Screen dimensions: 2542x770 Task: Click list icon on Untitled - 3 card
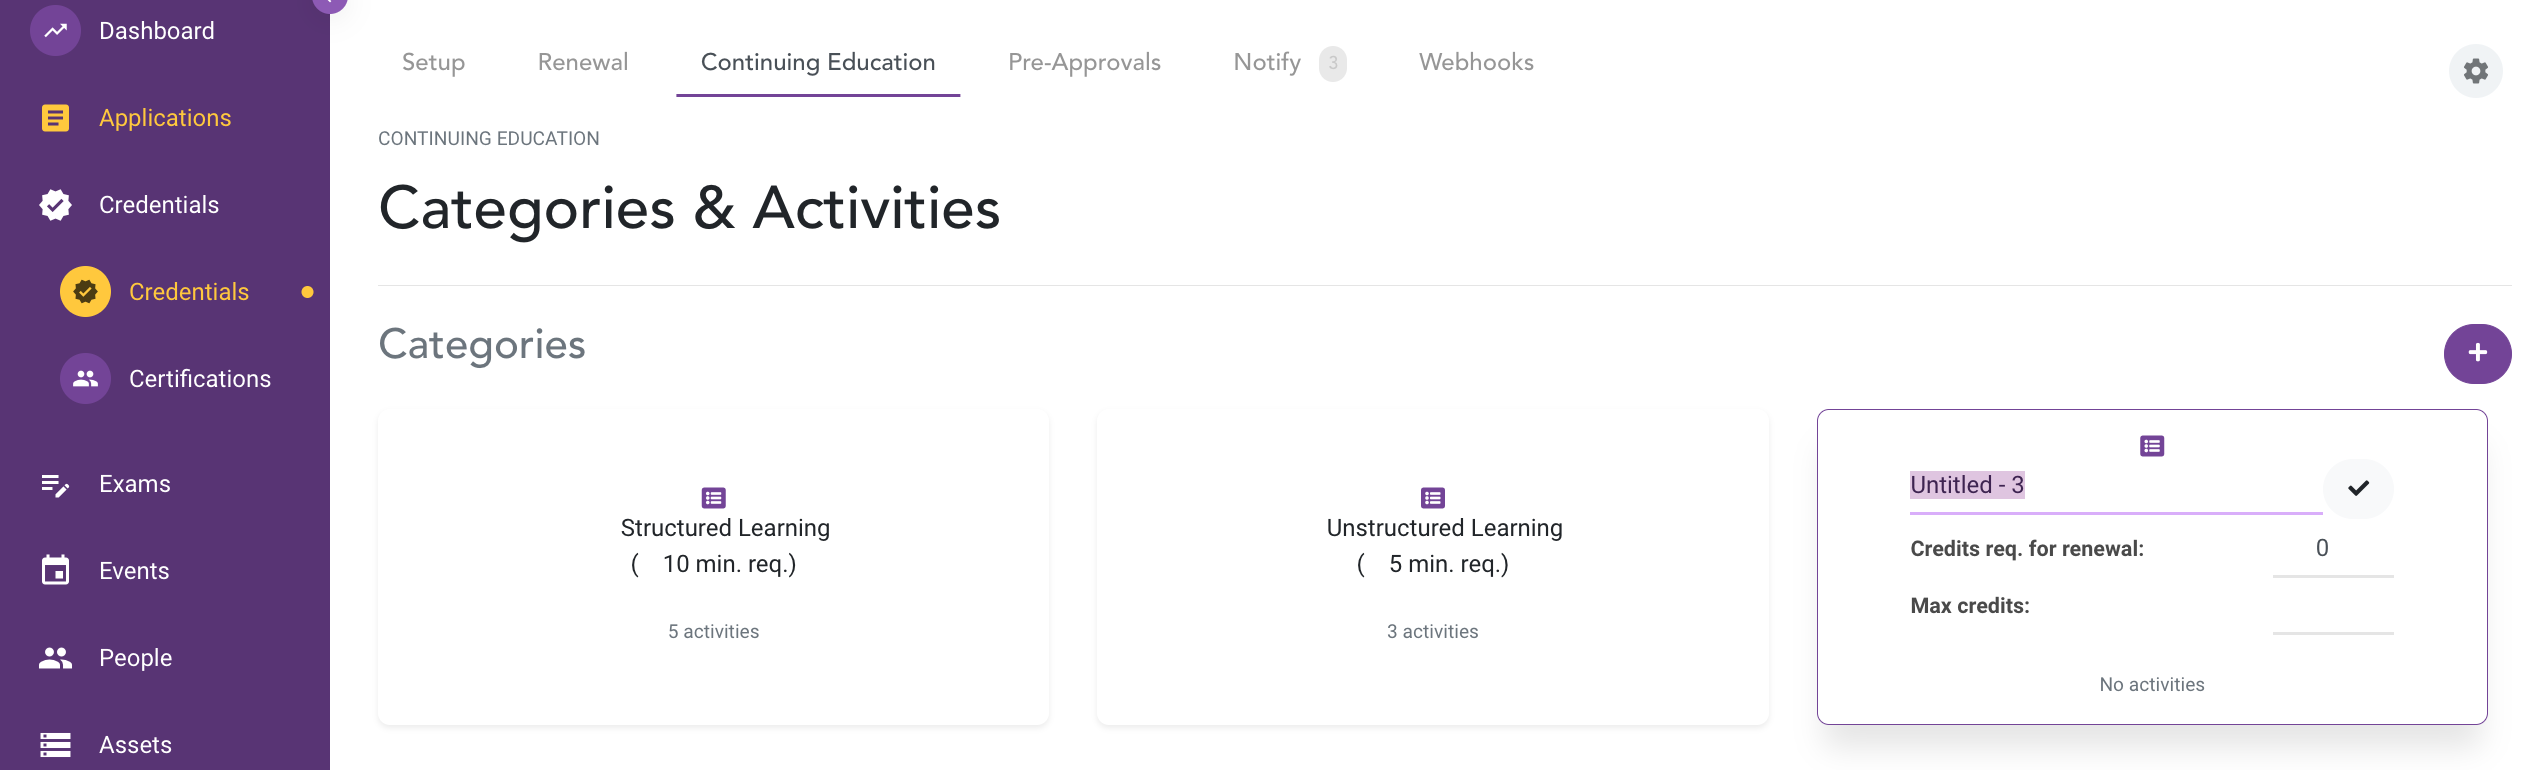click(x=2152, y=446)
